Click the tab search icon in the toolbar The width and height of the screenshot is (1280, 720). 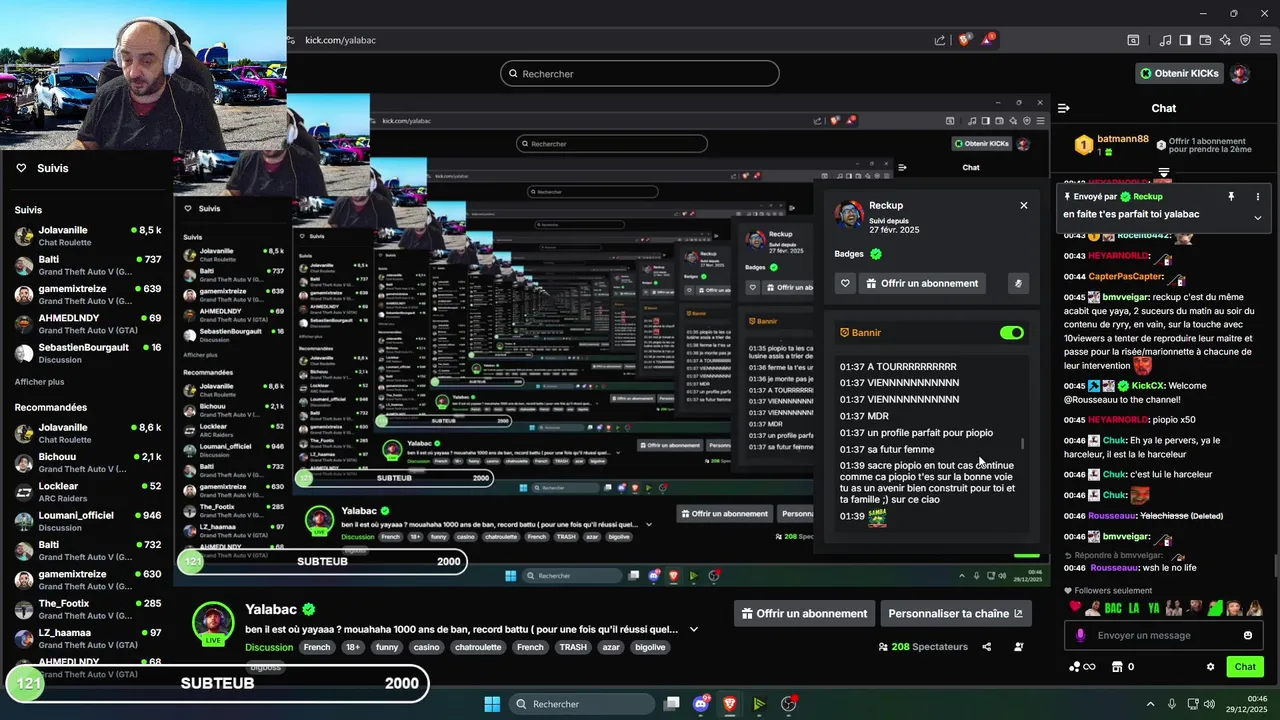(x=1133, y=40)
